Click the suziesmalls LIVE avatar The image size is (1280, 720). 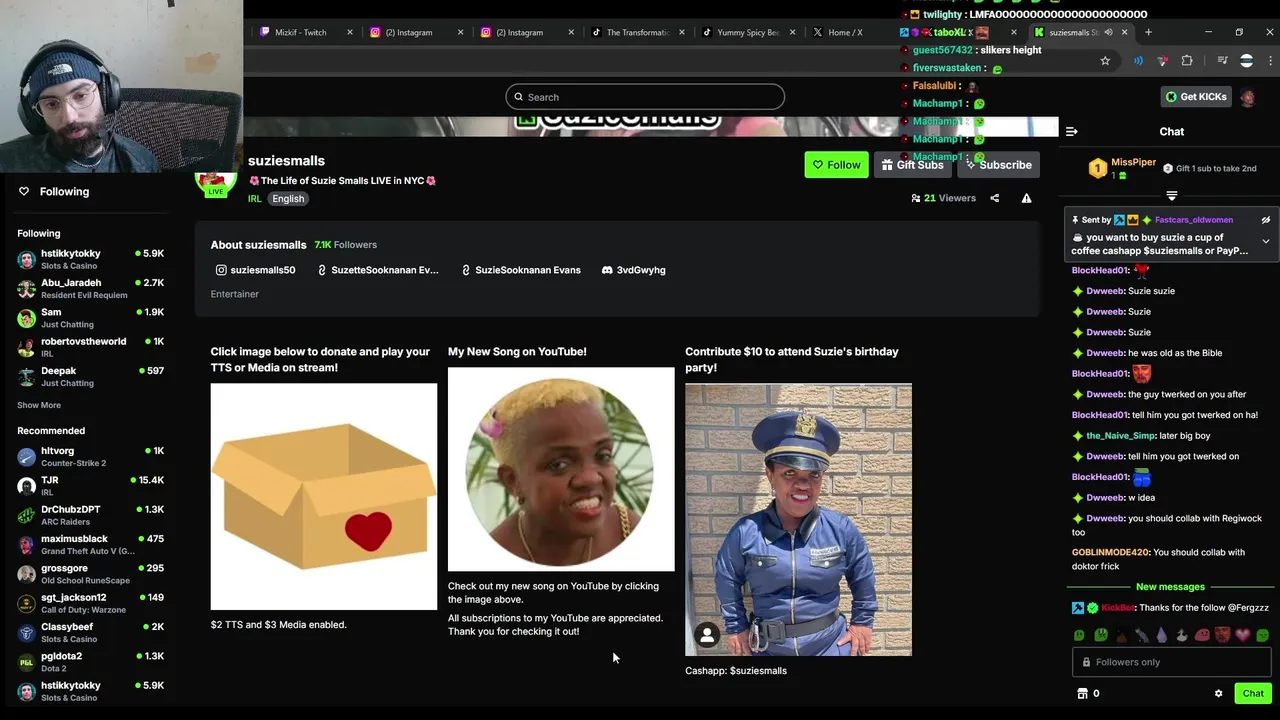tap(216, 183)
